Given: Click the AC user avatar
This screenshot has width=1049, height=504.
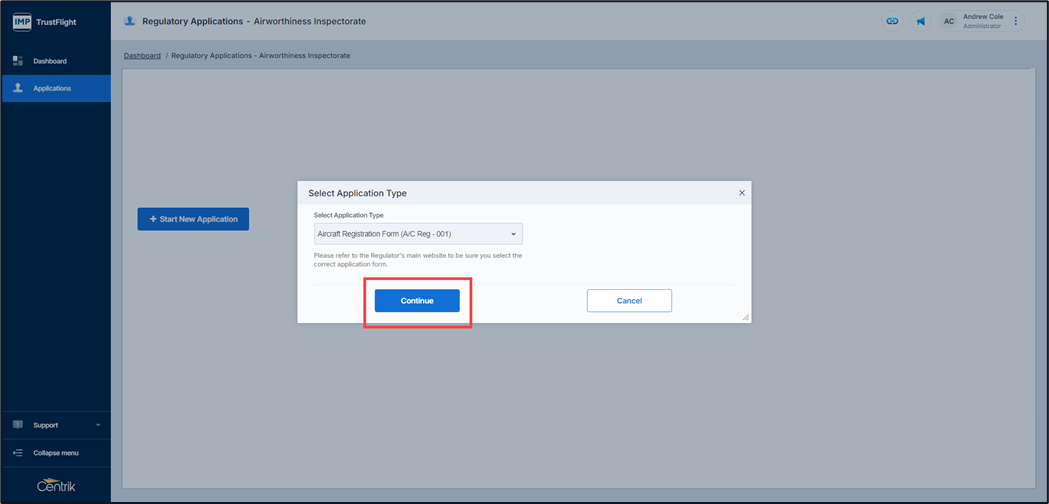Looking at the screenshot, I should [x=949, y=21].
